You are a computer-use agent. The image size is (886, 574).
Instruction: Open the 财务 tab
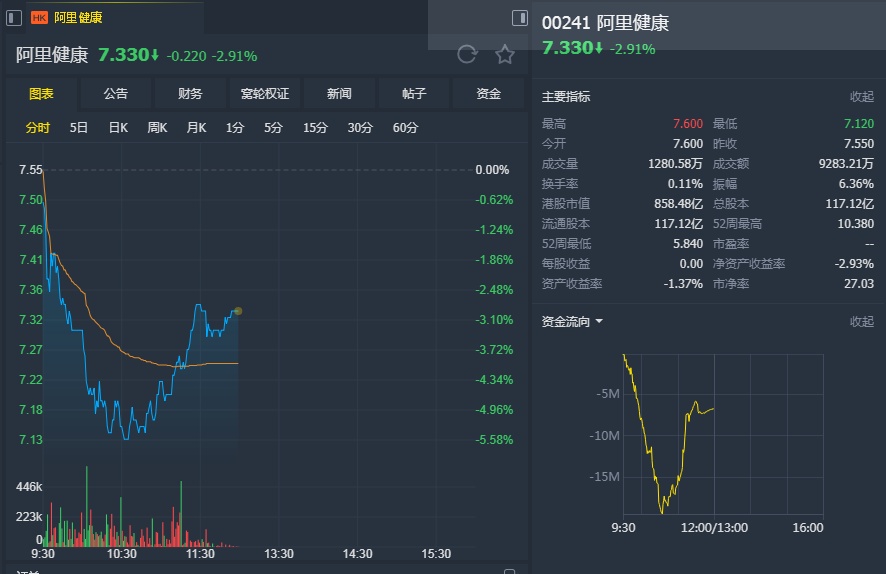point(190,94)
